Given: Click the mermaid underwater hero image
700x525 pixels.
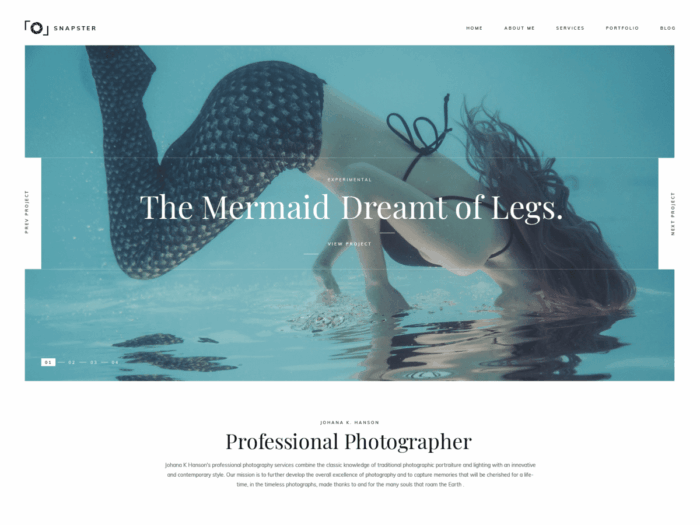Looking at the screenshot, I should click(350, 312).
